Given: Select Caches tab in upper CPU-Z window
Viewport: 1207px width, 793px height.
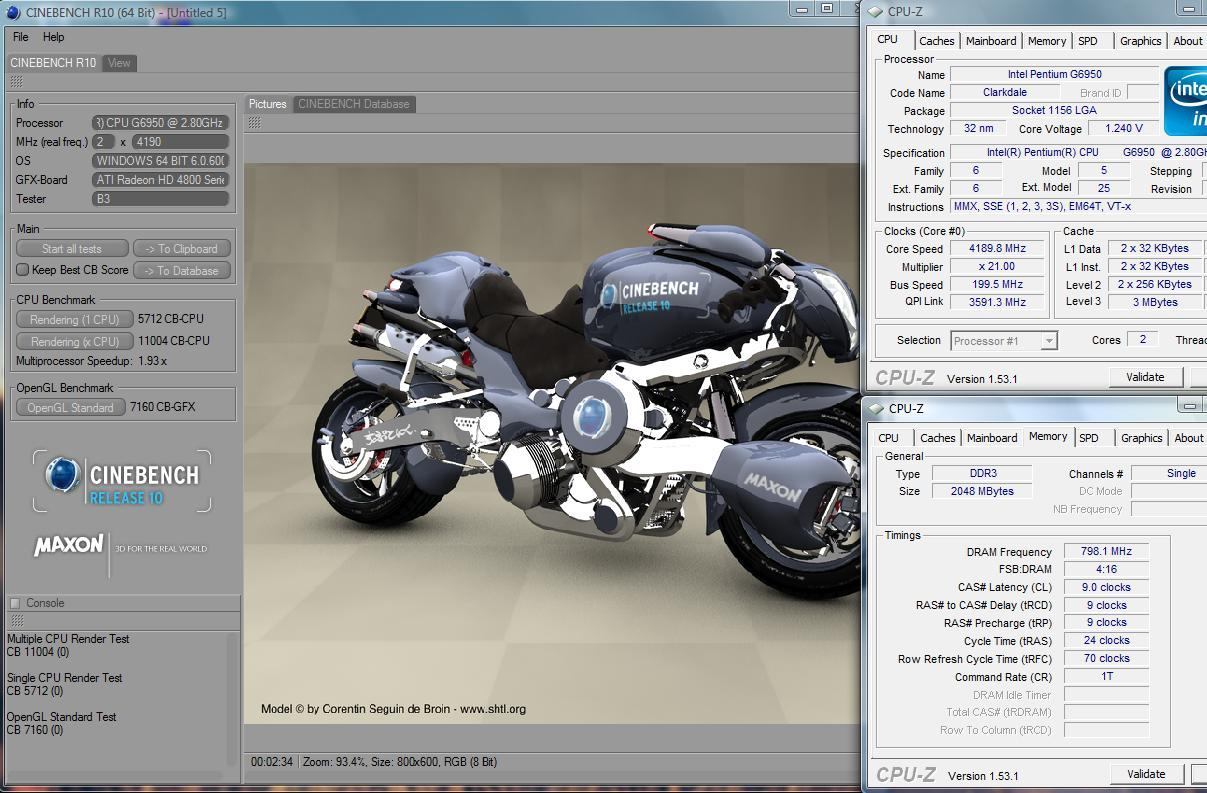Looking at the screenshot, I should pyautogui.click(x=937, y=41).
